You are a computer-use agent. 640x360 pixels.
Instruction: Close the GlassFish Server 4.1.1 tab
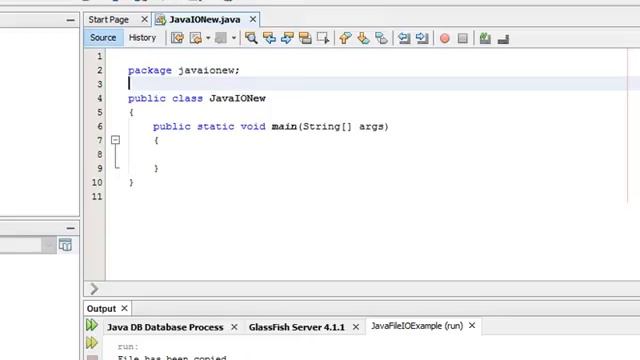pos(356,327)
